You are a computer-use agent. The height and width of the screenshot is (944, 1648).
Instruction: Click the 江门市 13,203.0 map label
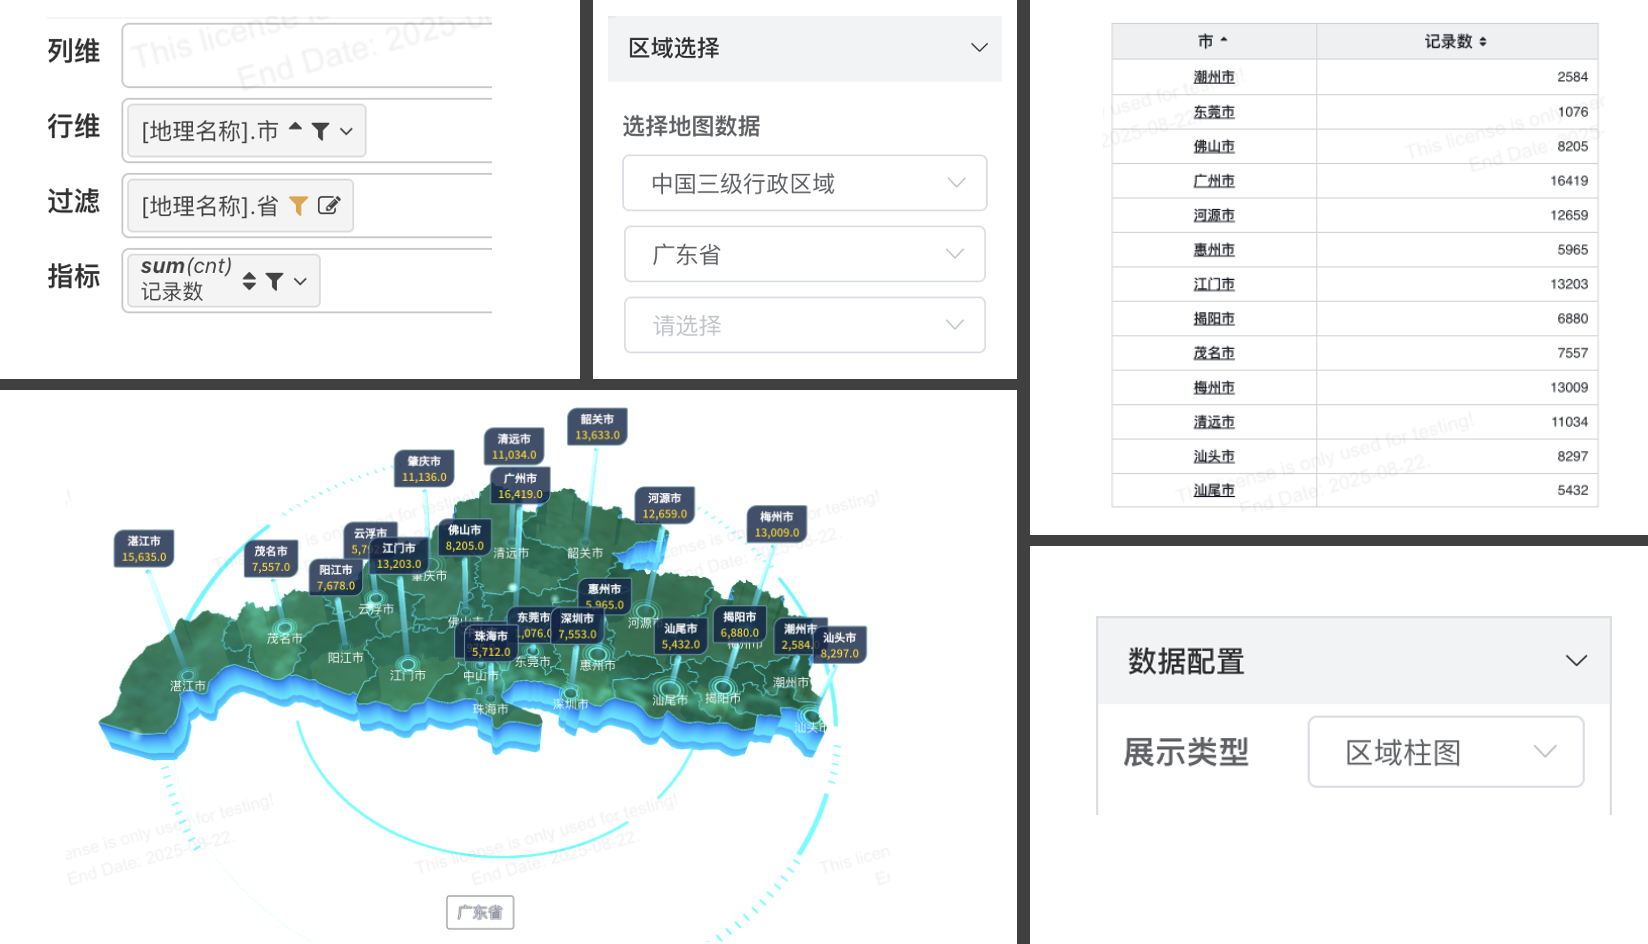pyautogui.click(x=399, y=556)
